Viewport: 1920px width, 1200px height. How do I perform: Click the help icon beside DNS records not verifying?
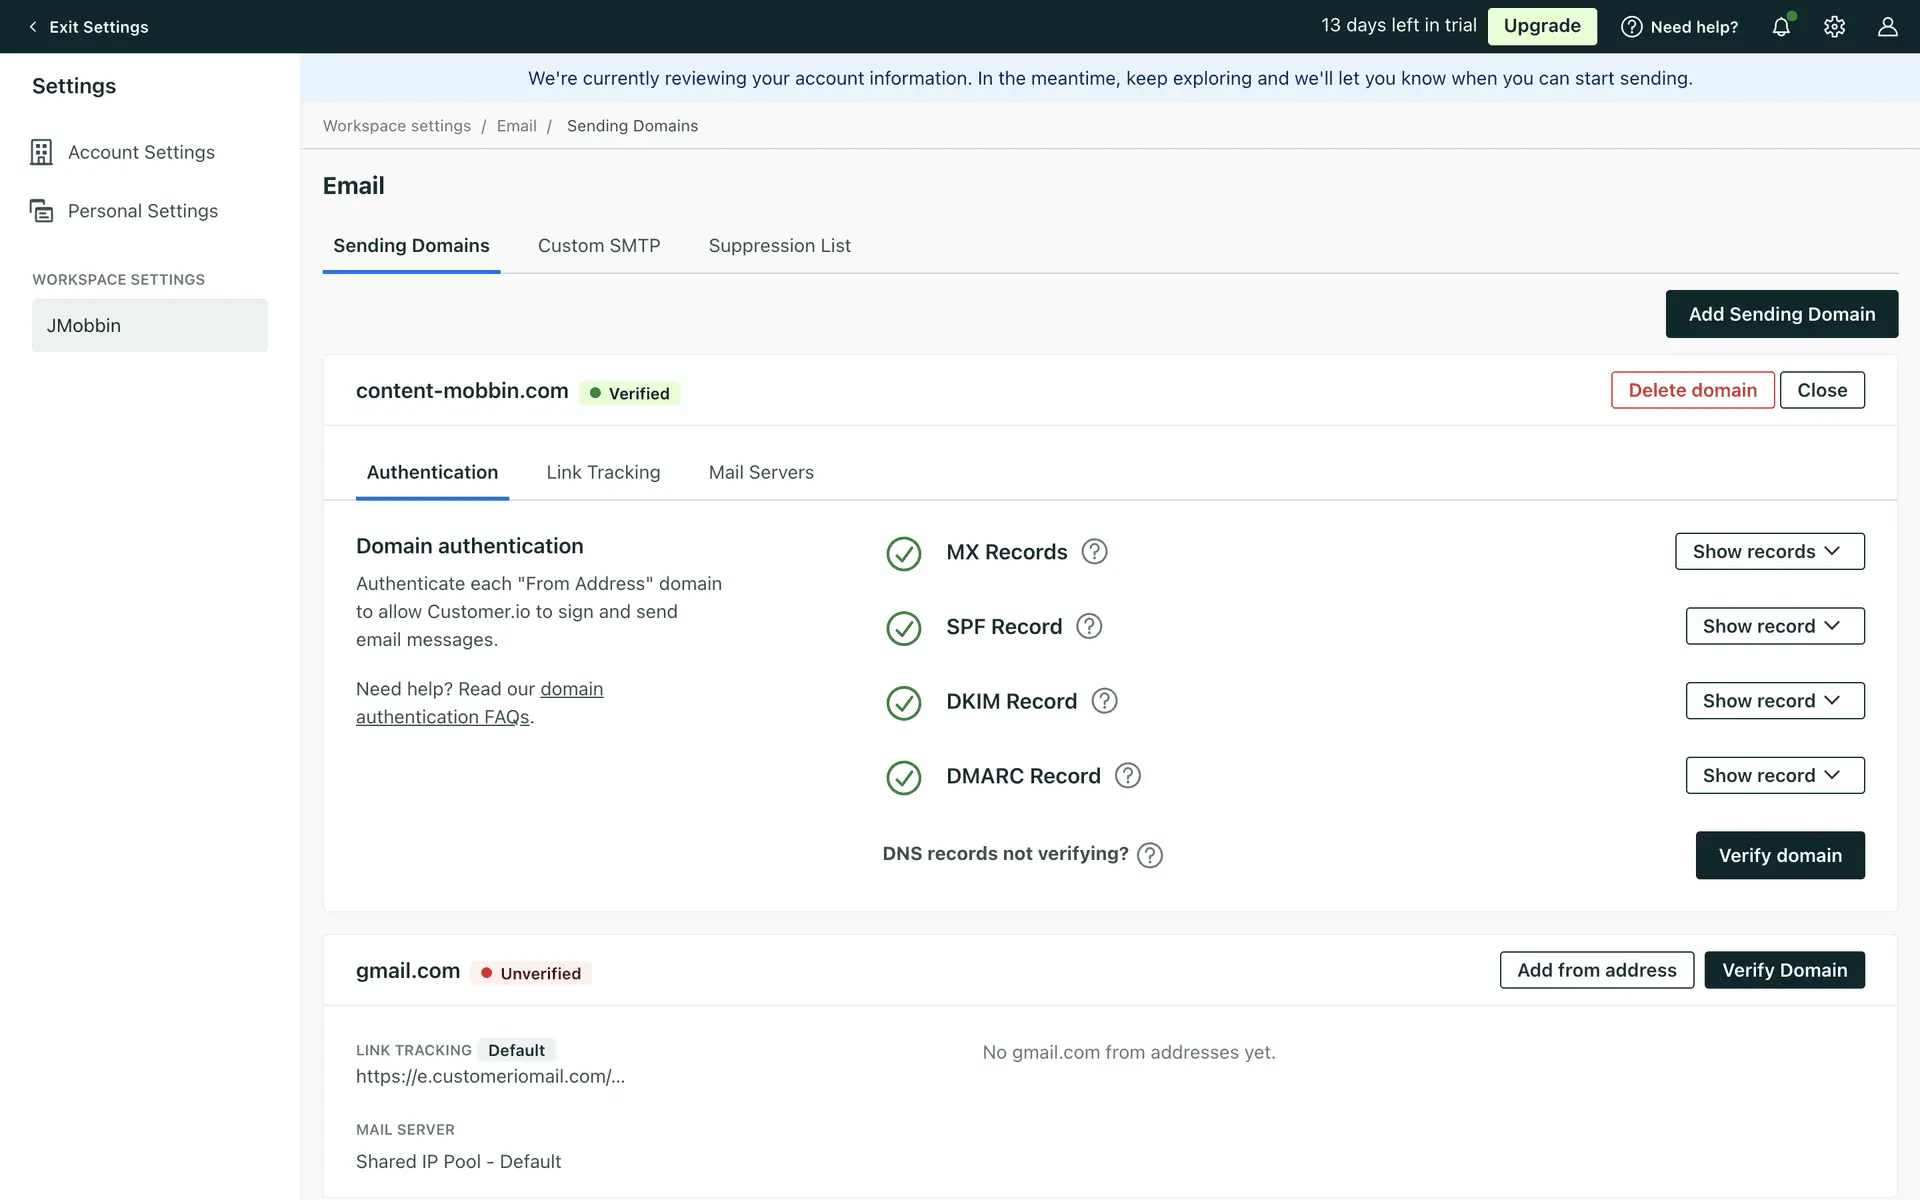pos(1150,855)
